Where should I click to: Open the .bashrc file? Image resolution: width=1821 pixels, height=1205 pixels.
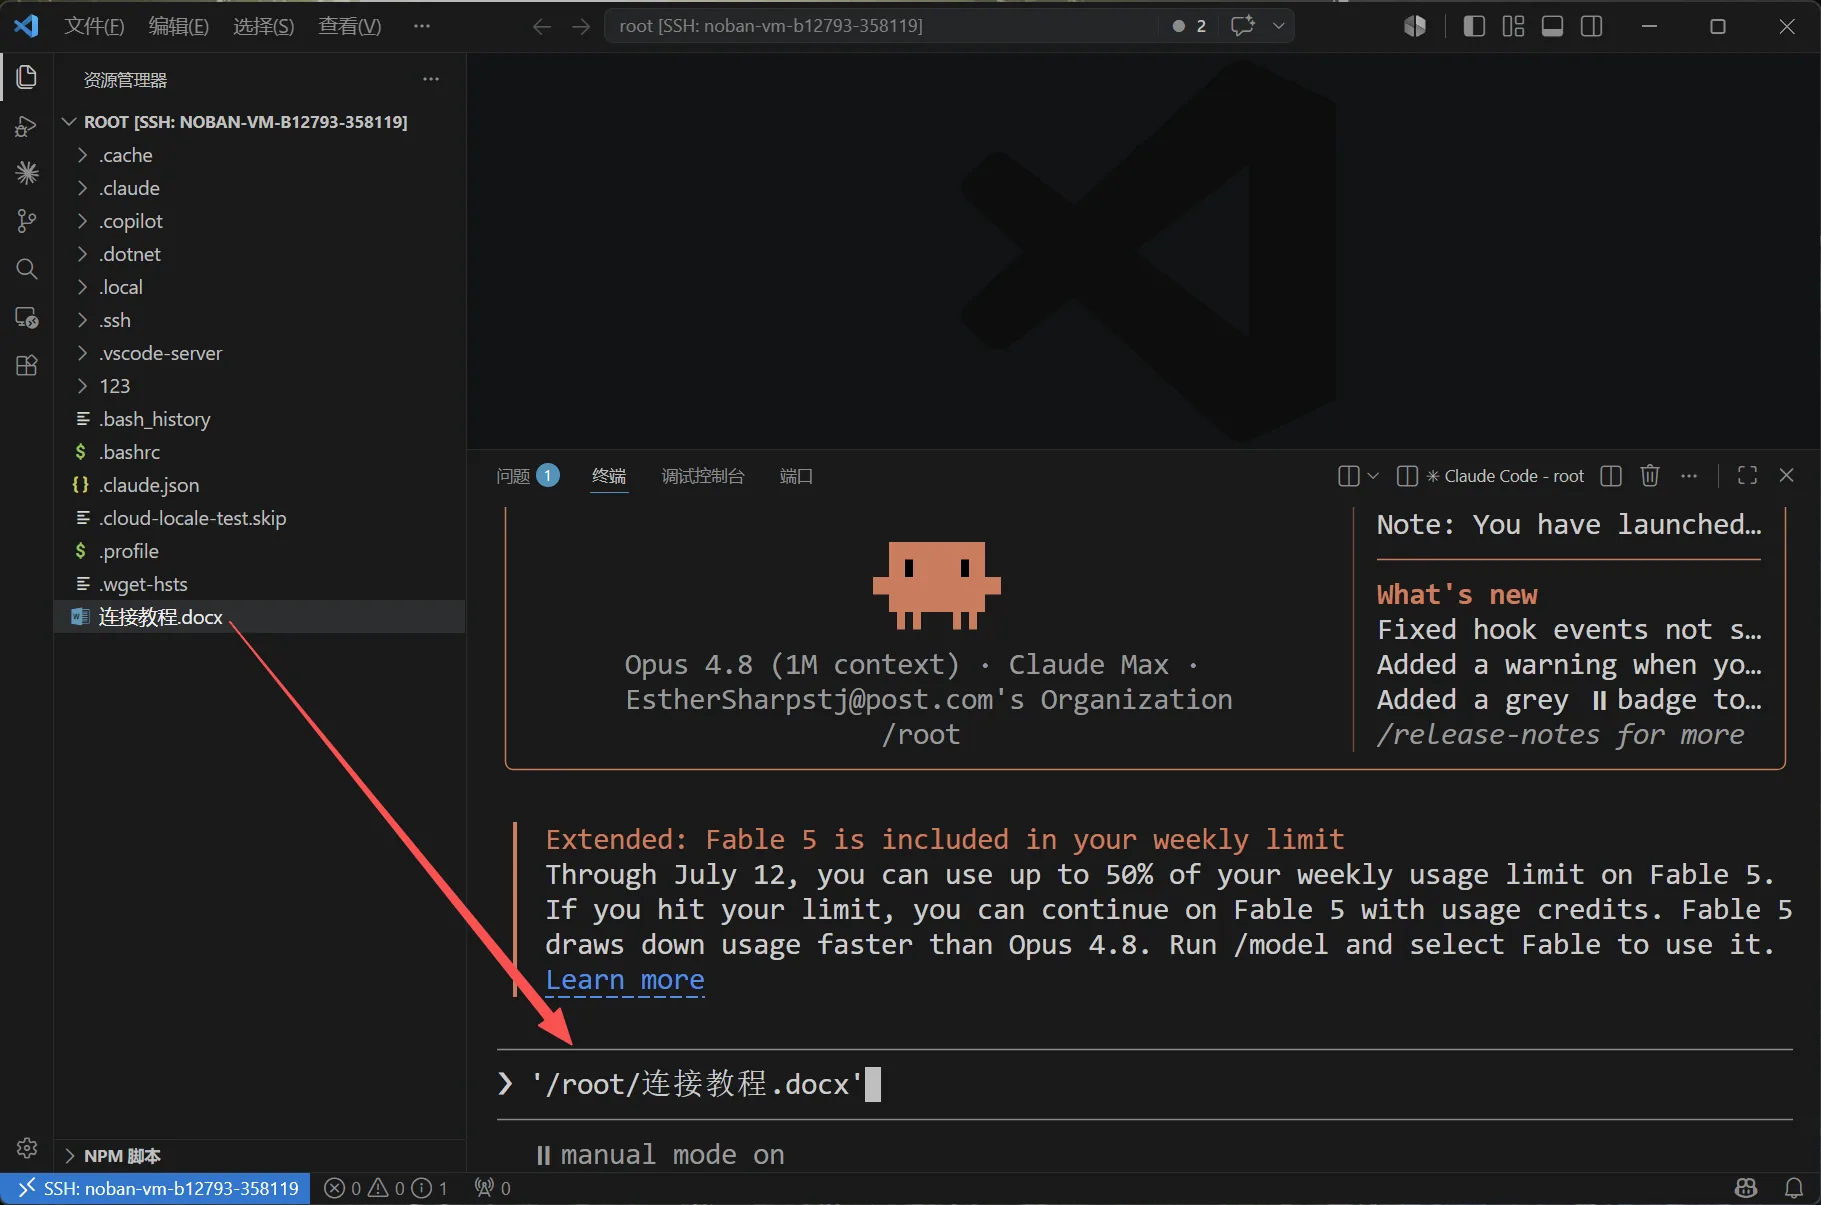[x=260, y=452]
